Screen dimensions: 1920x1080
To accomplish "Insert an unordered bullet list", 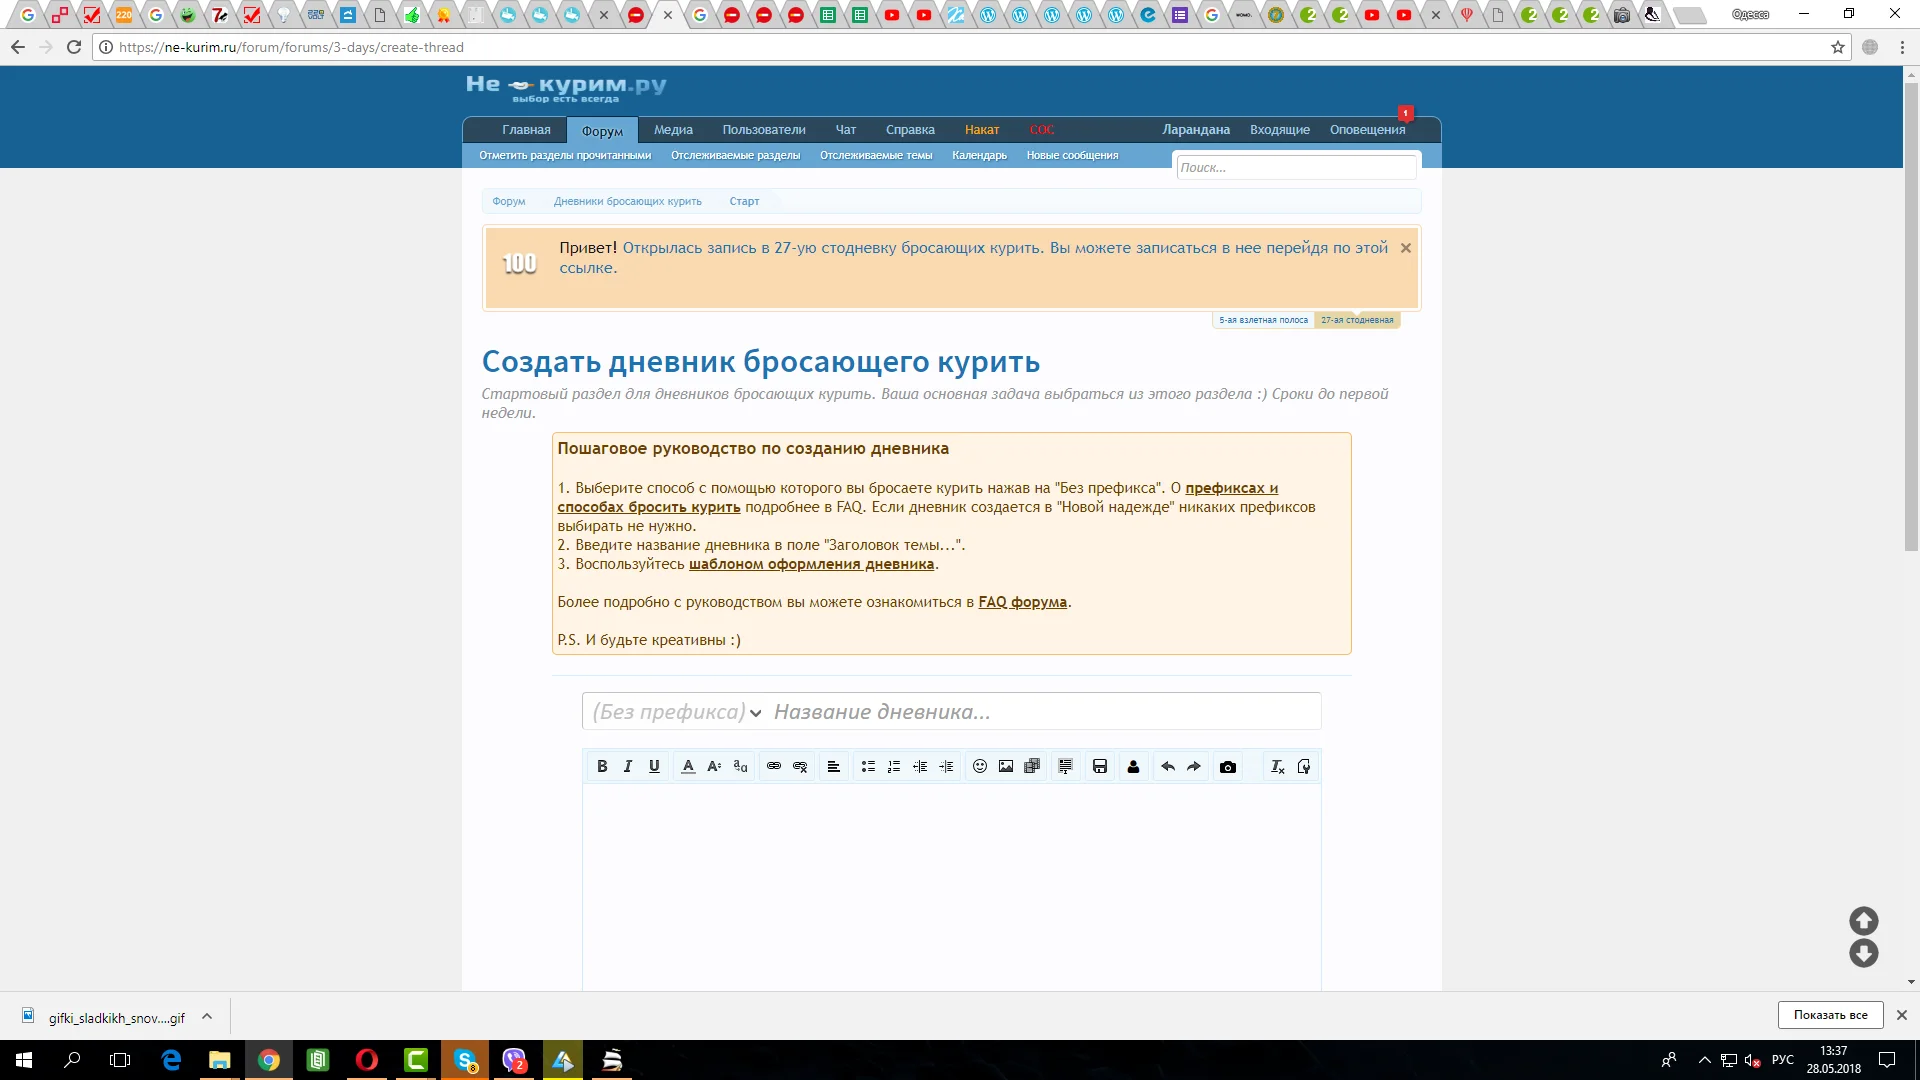I will 868,767.
